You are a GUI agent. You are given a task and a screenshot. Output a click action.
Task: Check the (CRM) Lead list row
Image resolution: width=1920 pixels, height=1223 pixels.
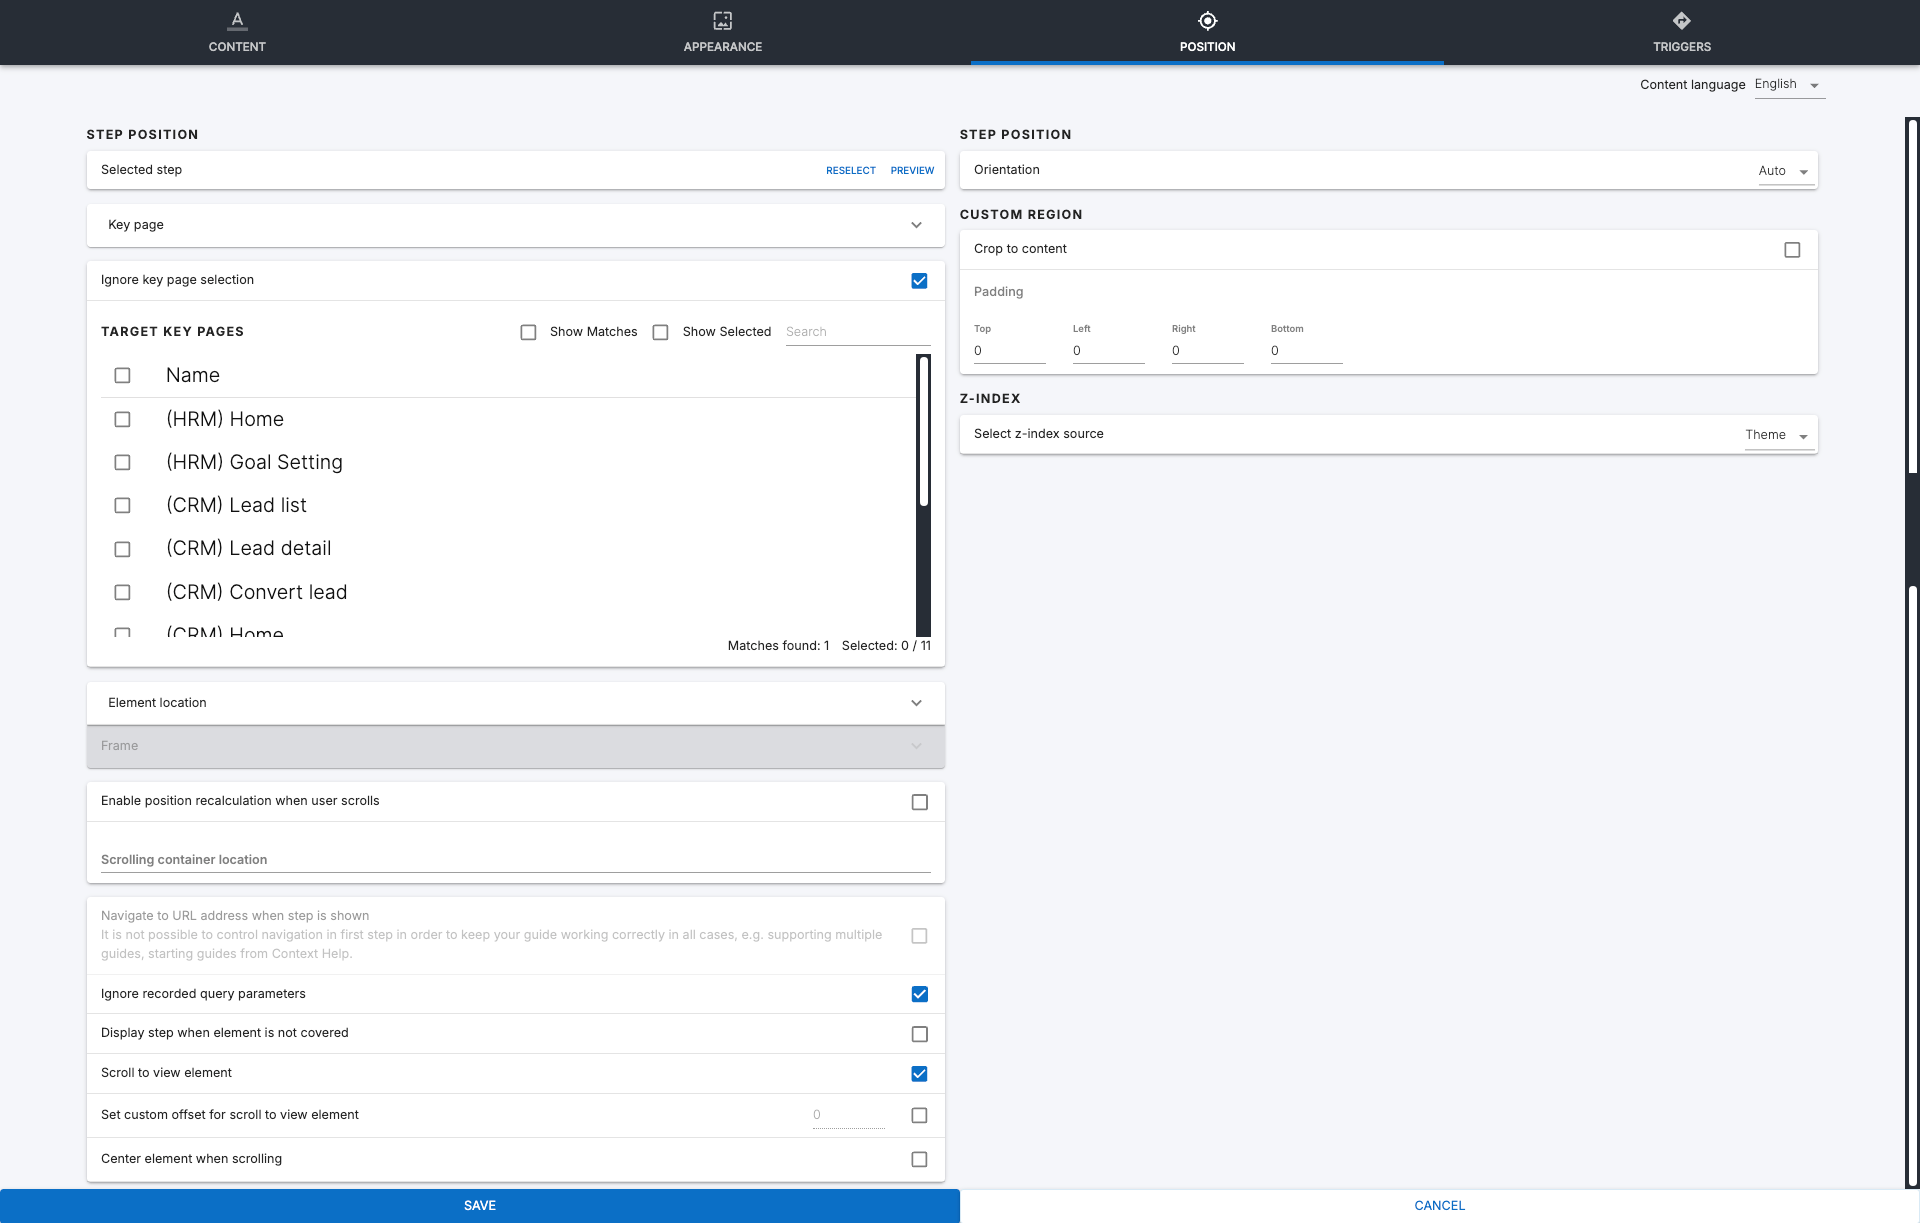(122, 506)
